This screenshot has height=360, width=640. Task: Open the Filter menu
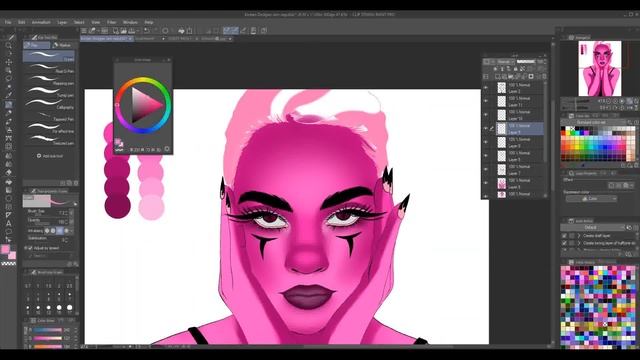(111, 22)
